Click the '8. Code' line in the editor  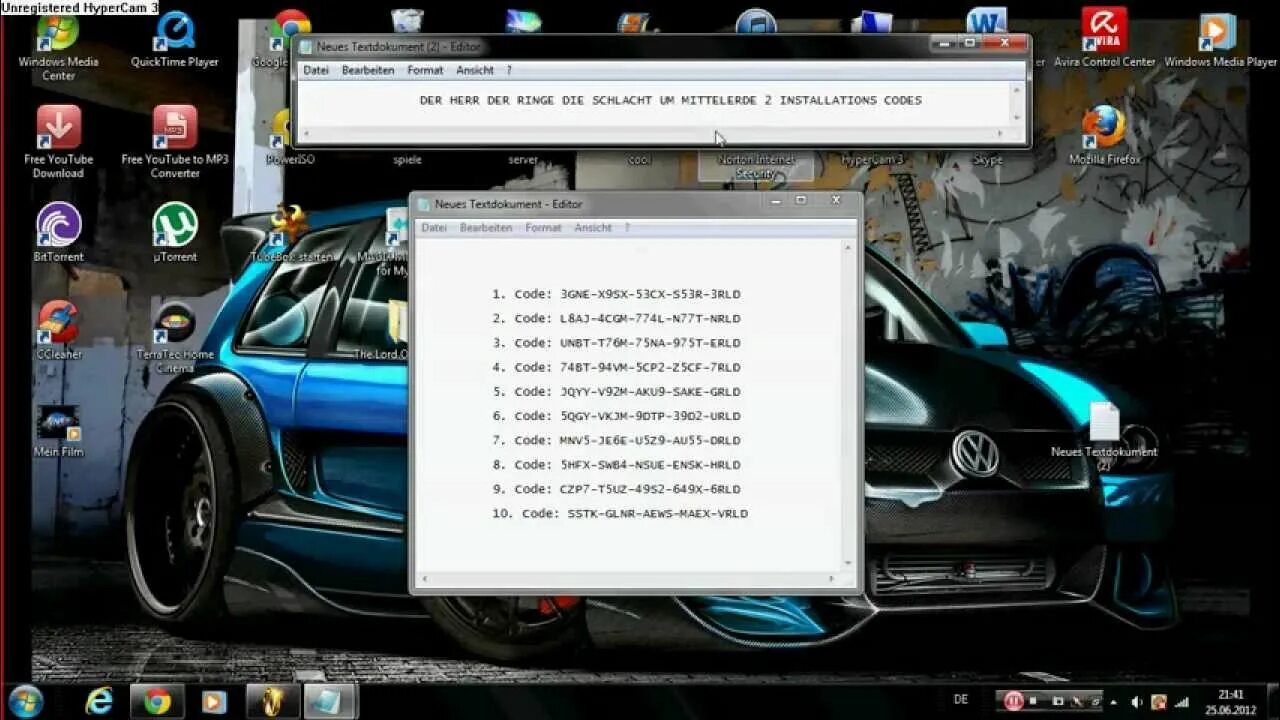click(x=616, y=465)
